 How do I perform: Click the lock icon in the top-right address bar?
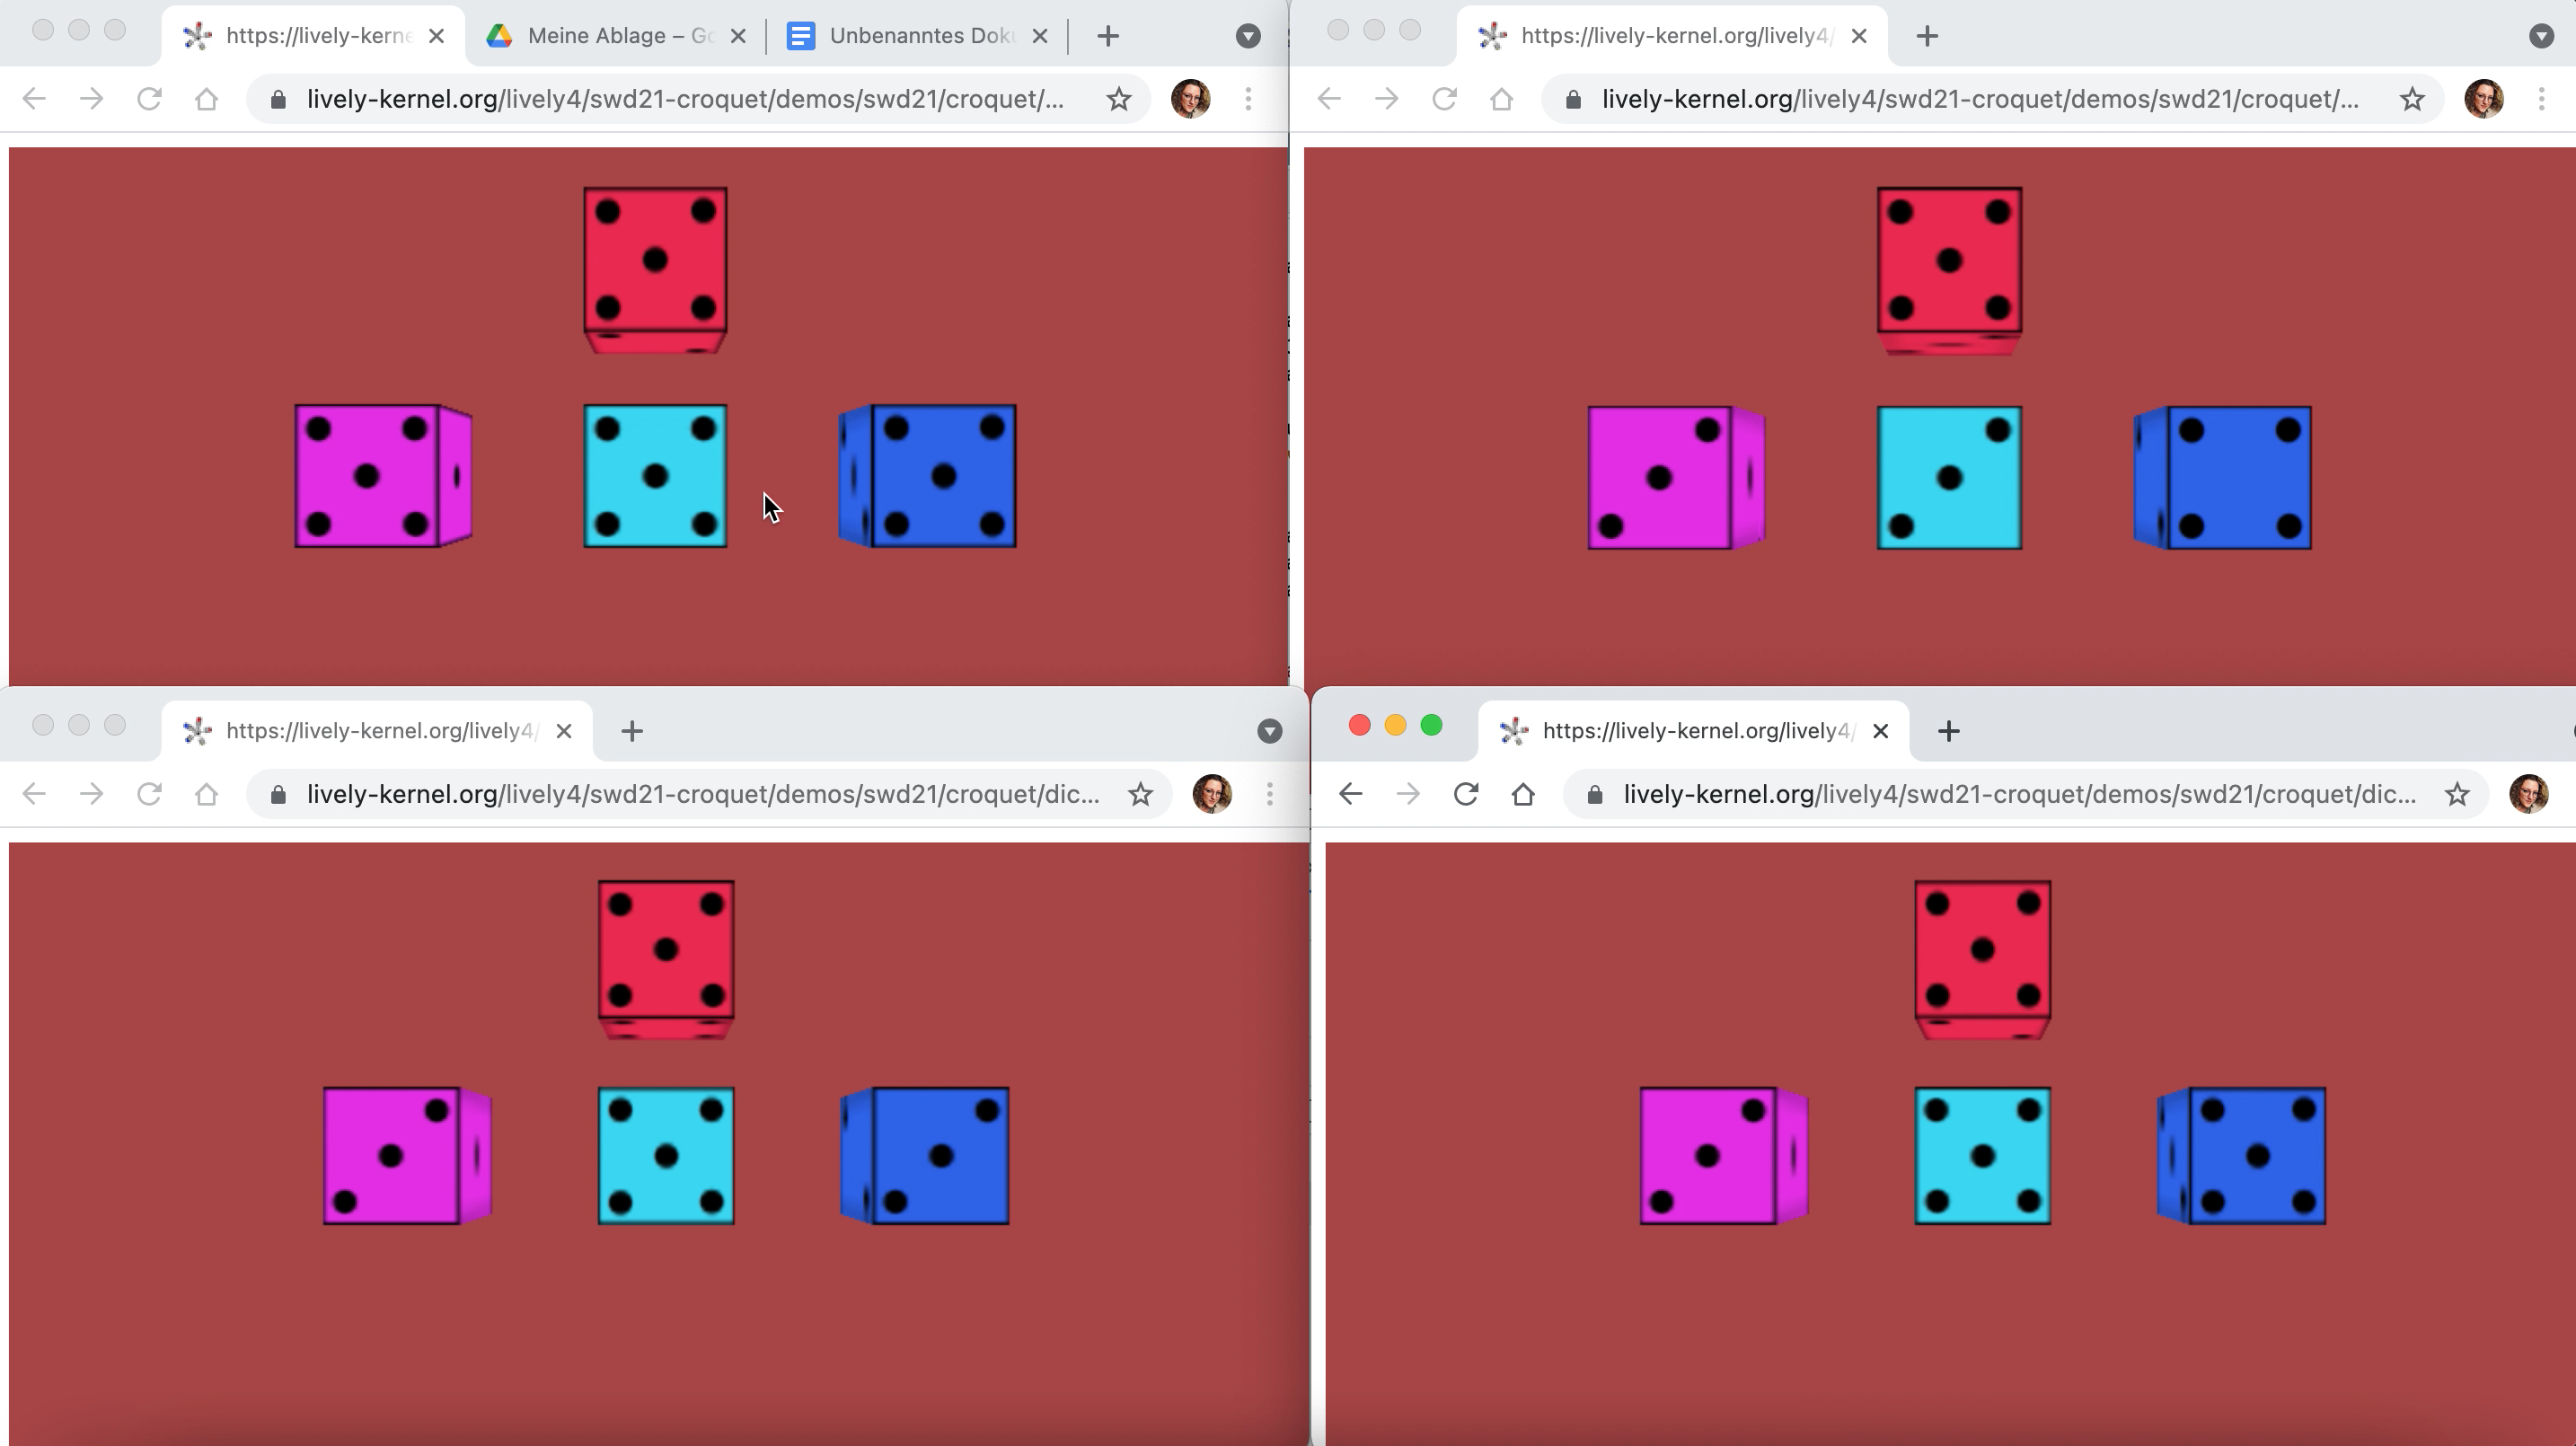pos(1573,99)
